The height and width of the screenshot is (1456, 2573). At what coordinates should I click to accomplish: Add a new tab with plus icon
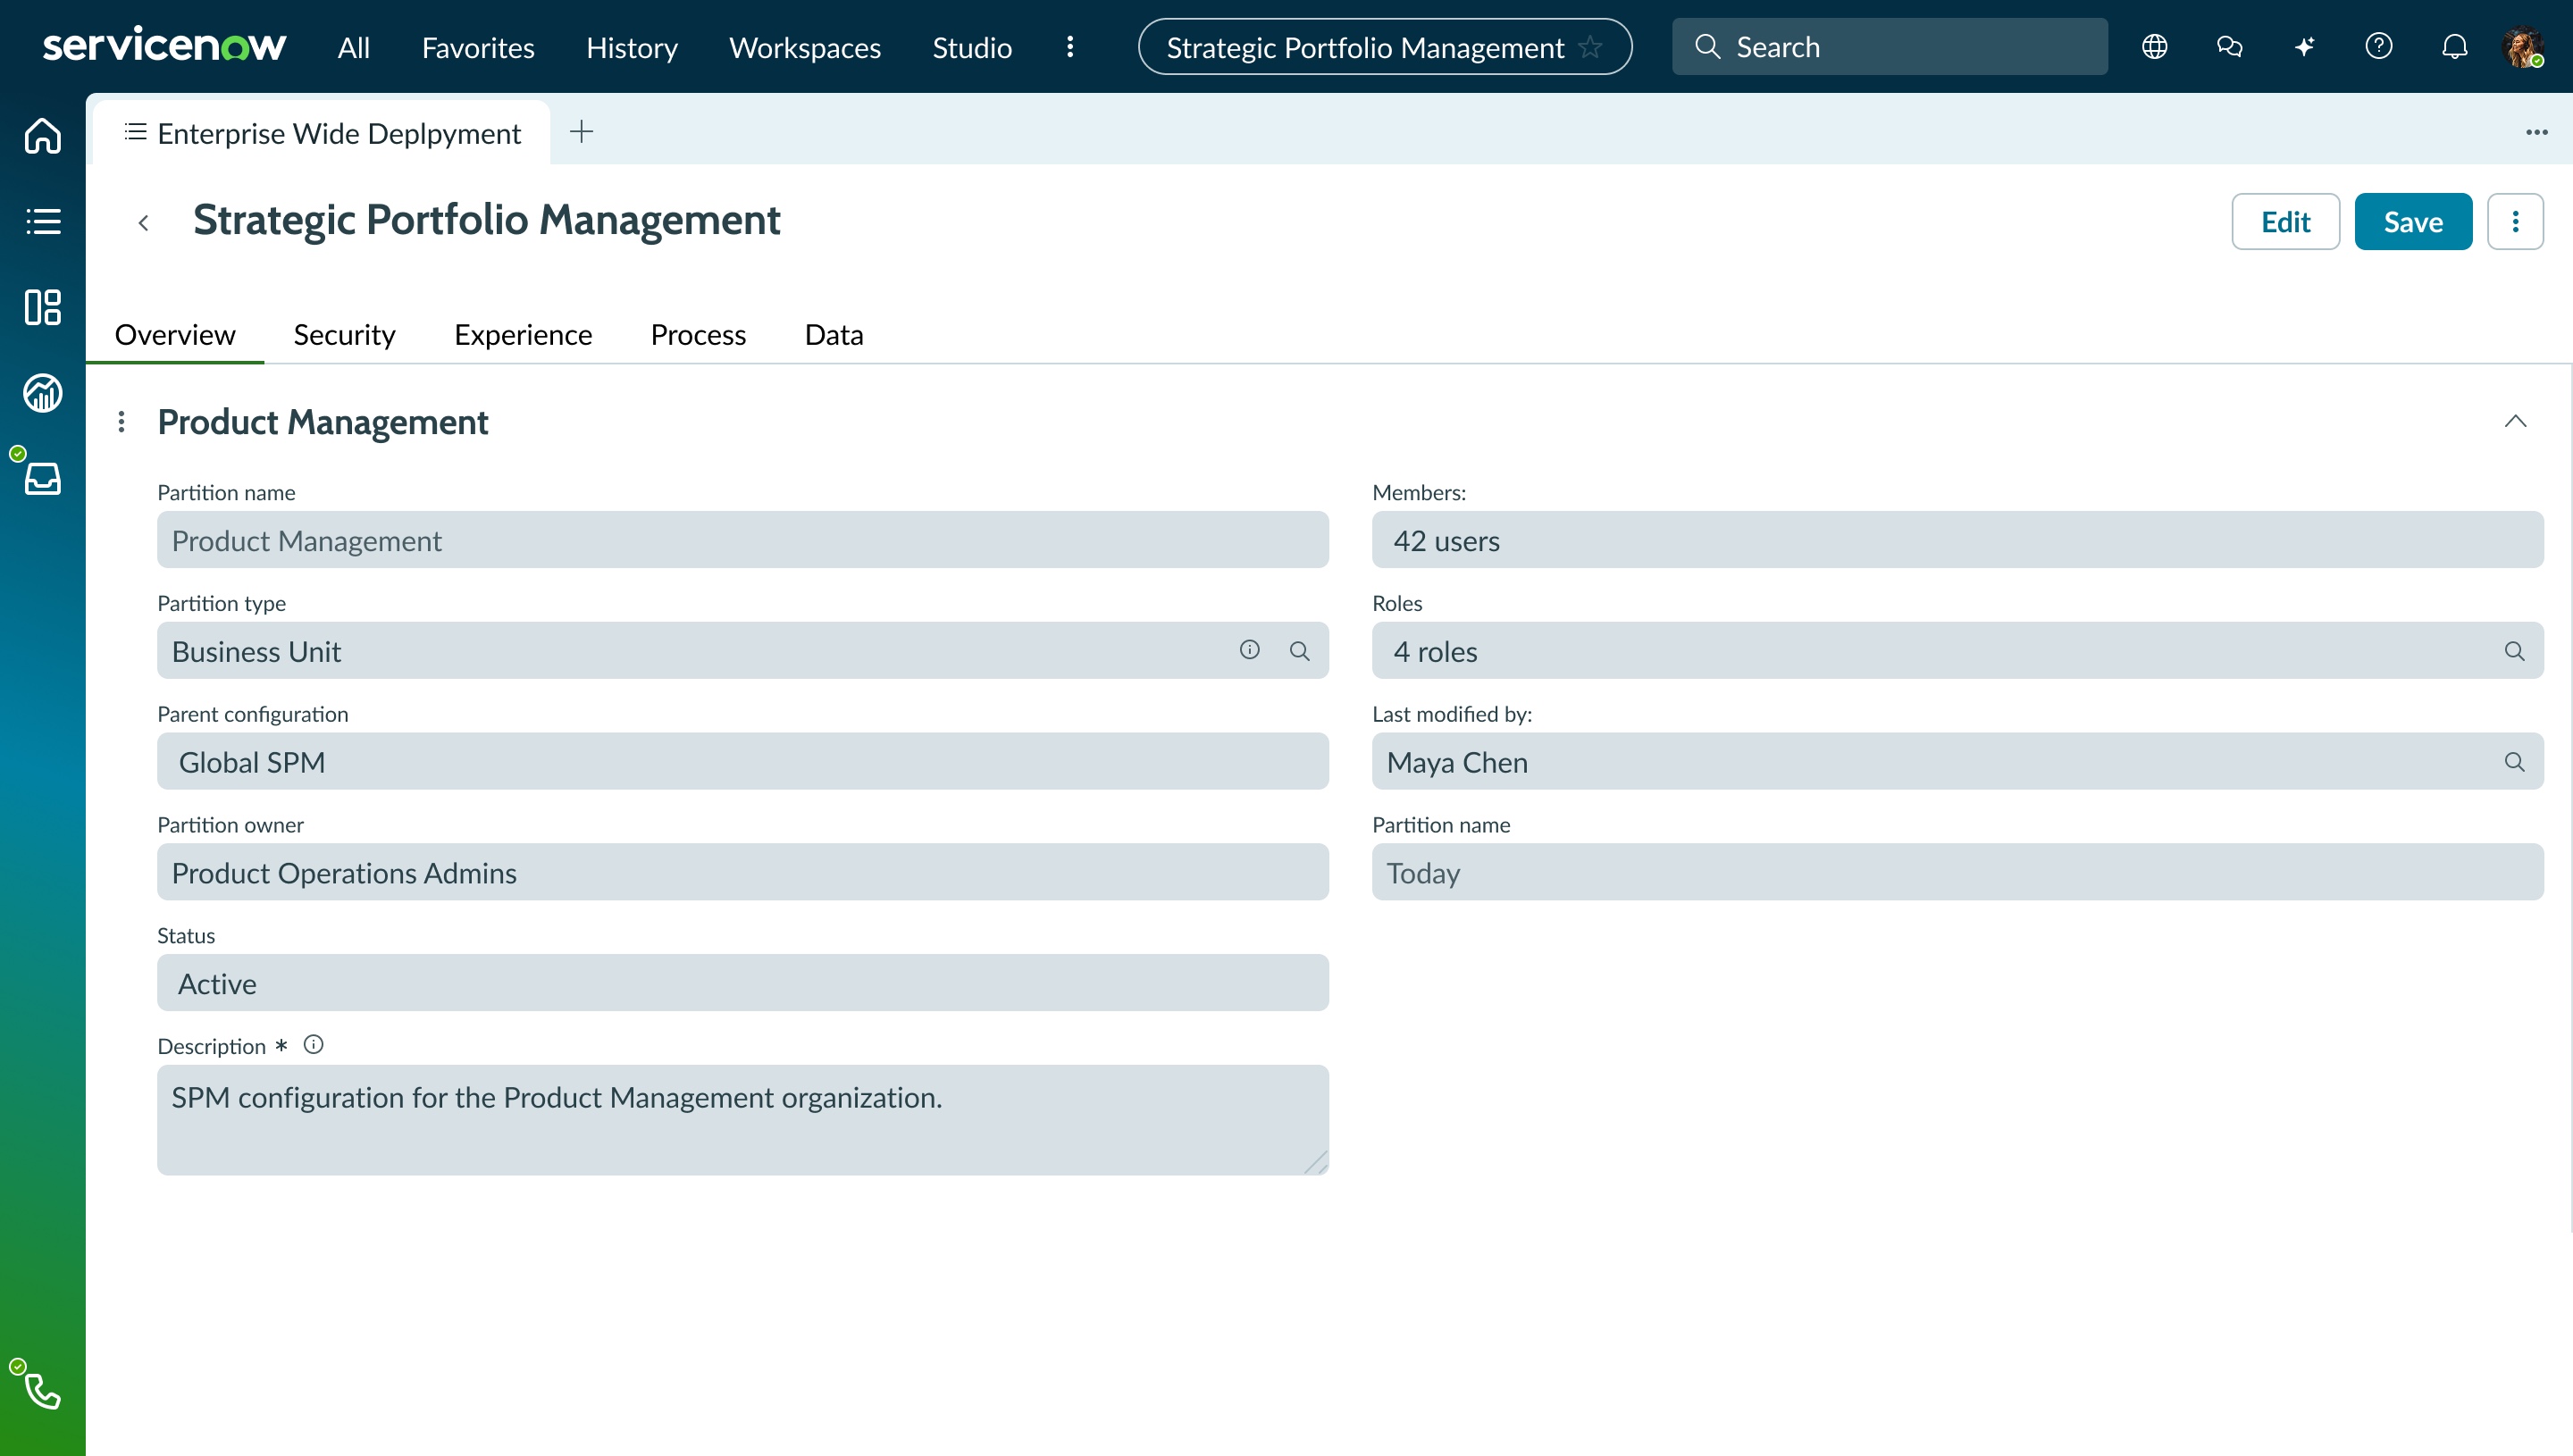pos(581,131)
